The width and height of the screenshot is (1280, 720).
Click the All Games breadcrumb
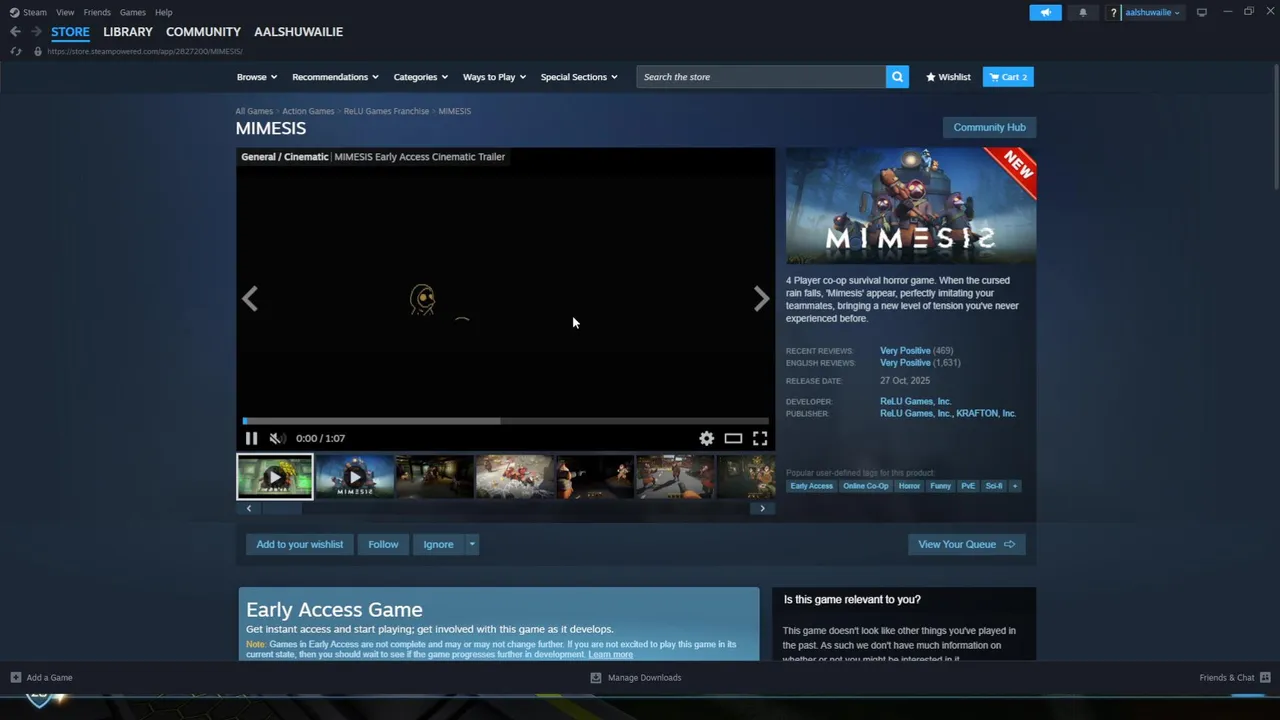point(254,111)
